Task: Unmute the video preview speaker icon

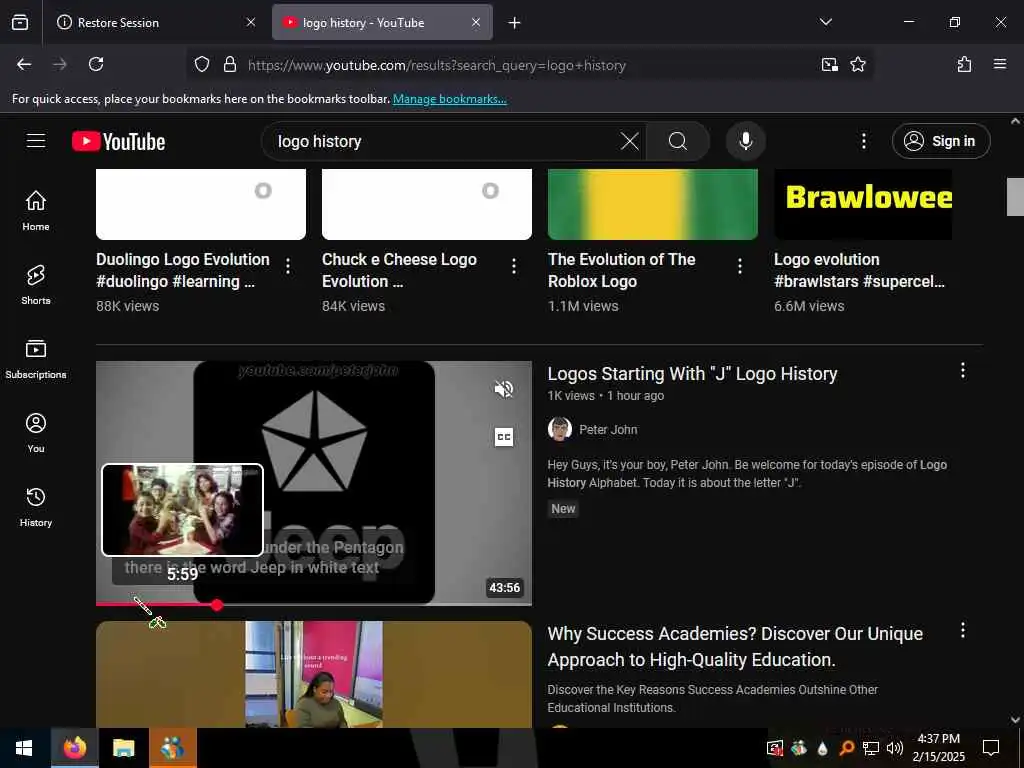Action: (504, 389)
